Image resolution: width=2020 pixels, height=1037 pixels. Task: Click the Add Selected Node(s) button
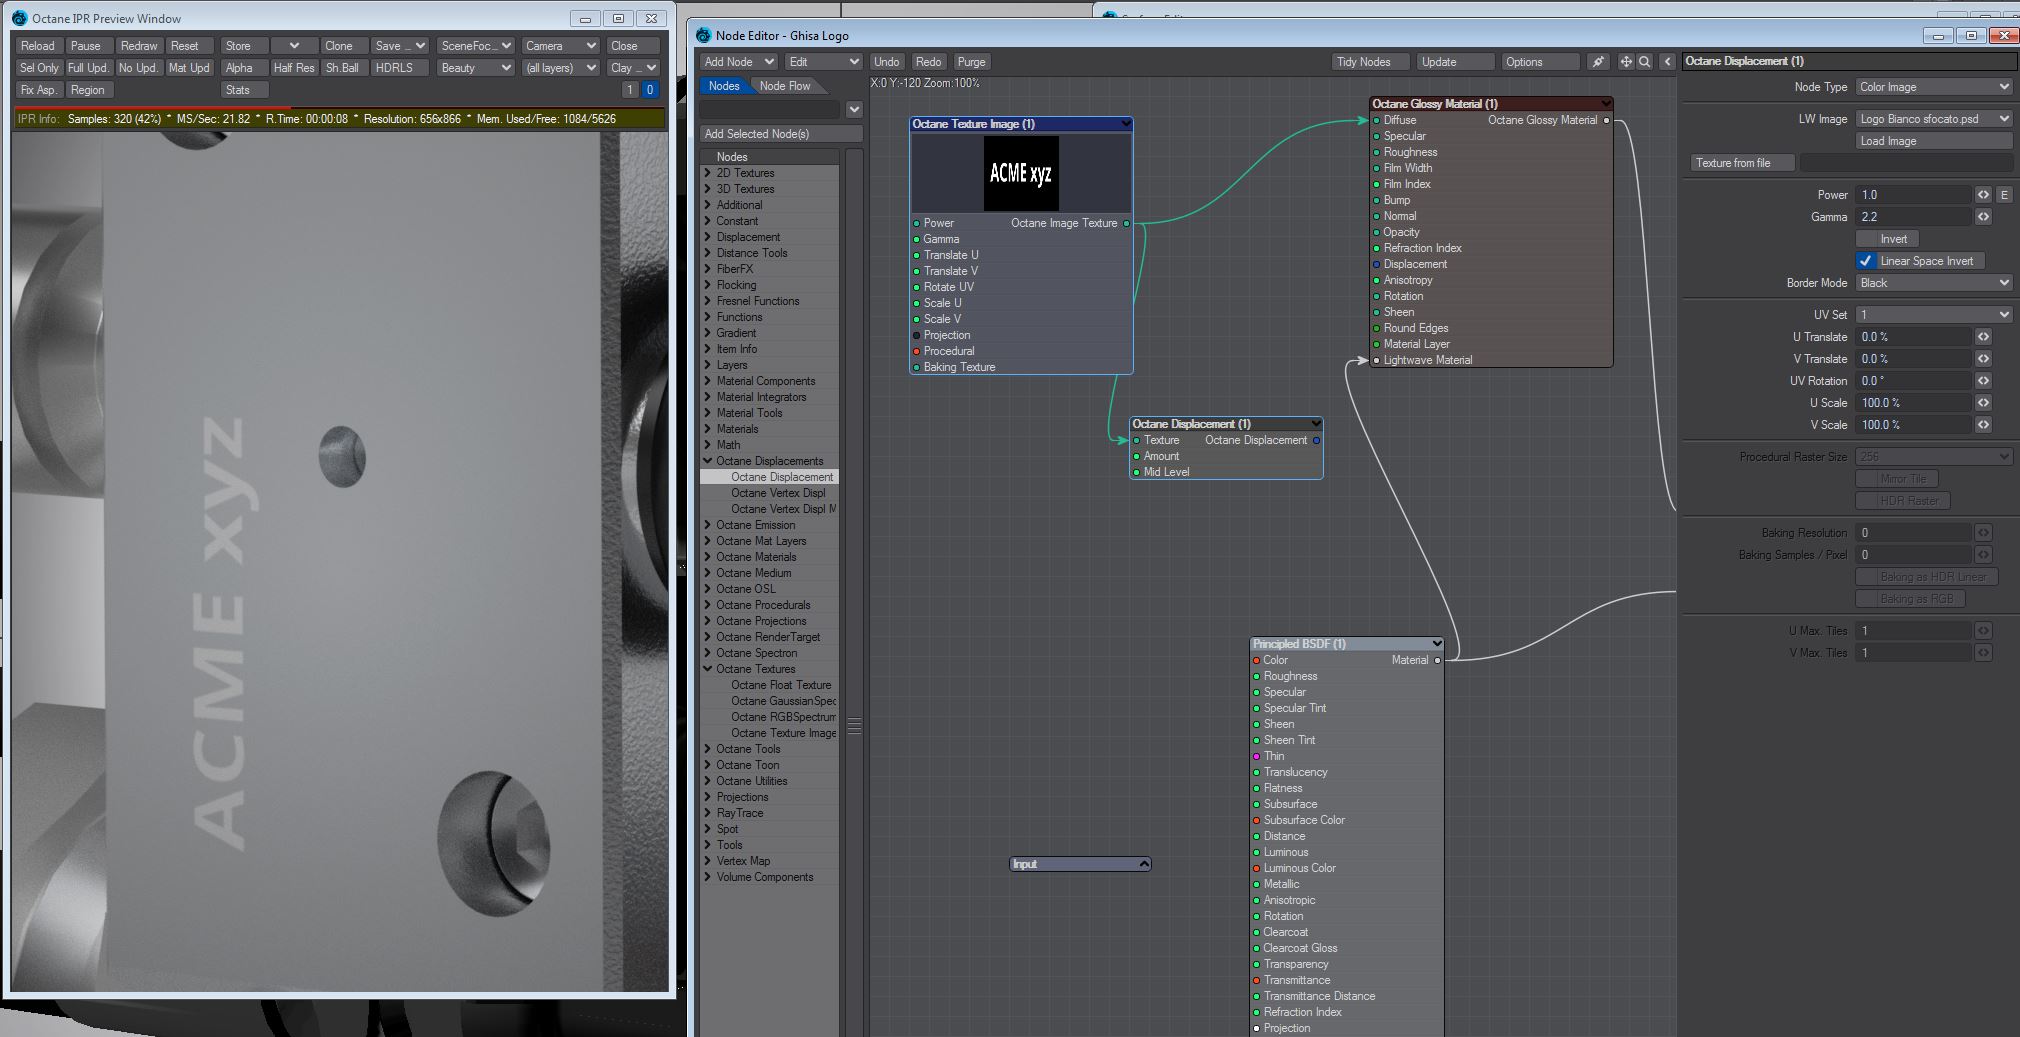(x=781, y=134)
